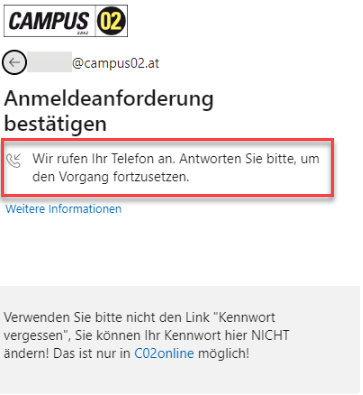
Task: Click the capitalized NICHT word in footer
Action: [270, 335]
